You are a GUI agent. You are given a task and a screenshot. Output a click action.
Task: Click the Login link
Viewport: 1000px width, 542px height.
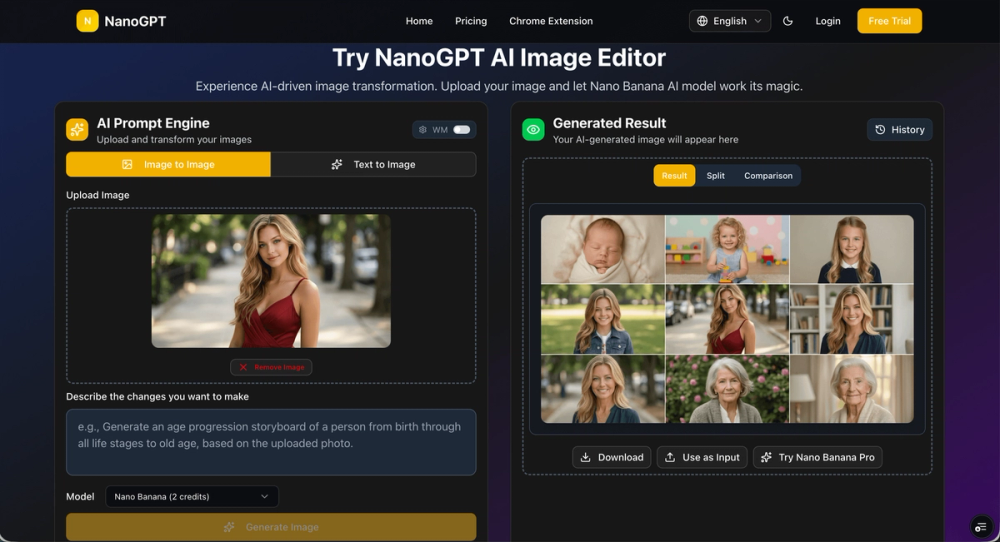pyautogui.click(x=828, y=21)
